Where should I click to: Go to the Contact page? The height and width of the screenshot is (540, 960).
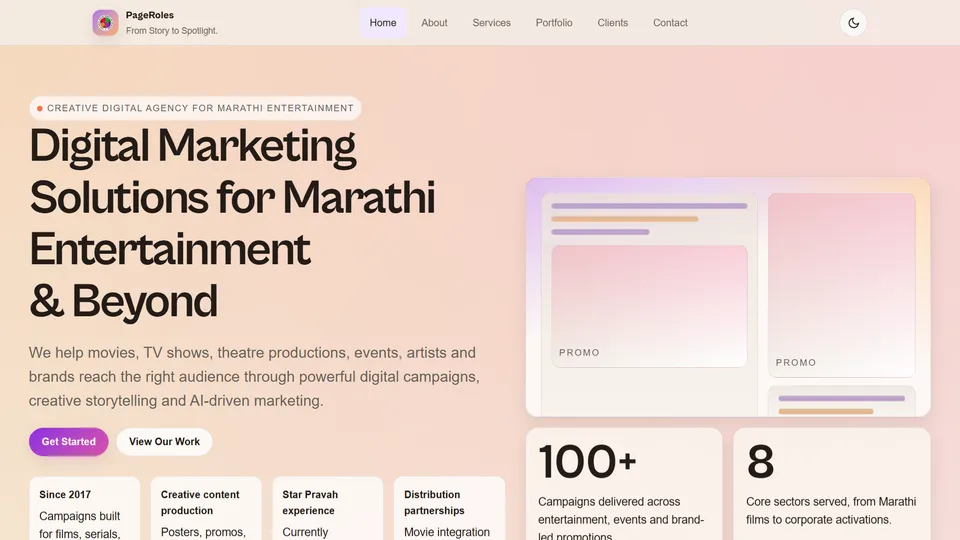tap(670, 23)
